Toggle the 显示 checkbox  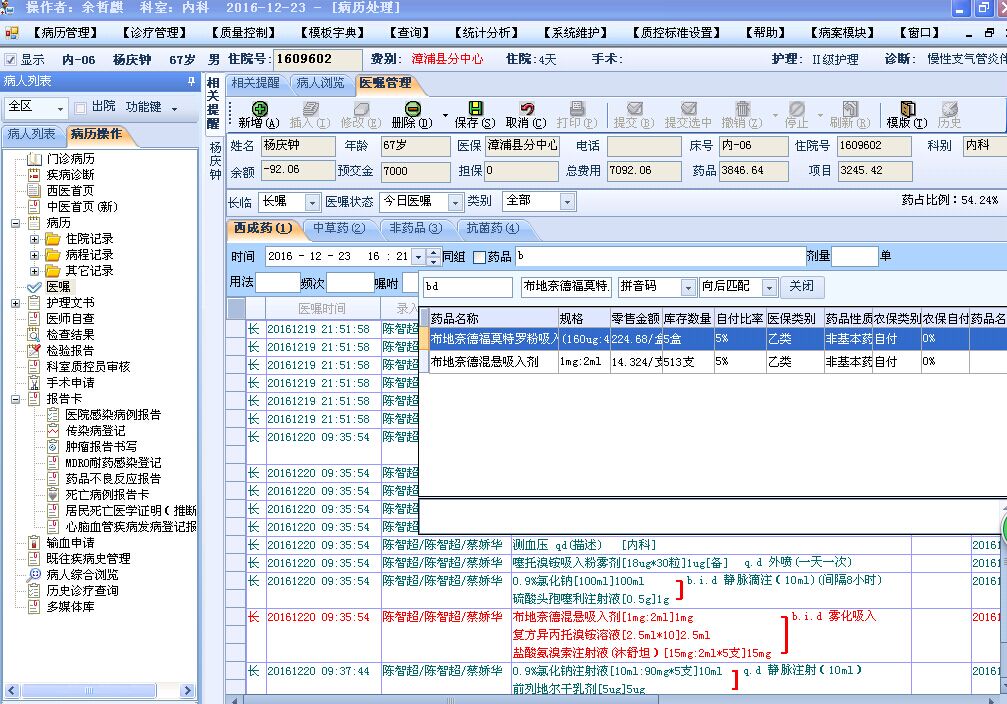(x=10, y=60)
